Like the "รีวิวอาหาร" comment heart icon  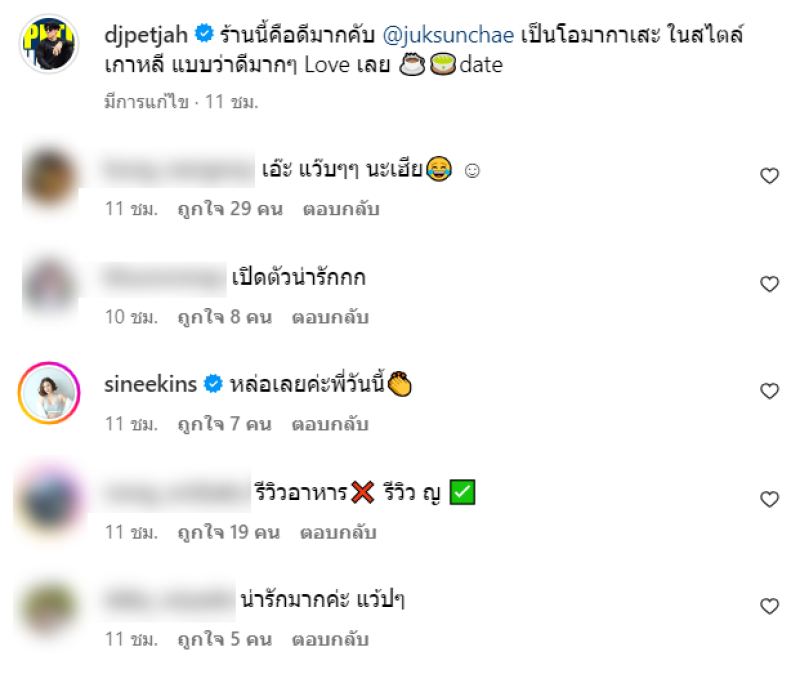[769, 499]
